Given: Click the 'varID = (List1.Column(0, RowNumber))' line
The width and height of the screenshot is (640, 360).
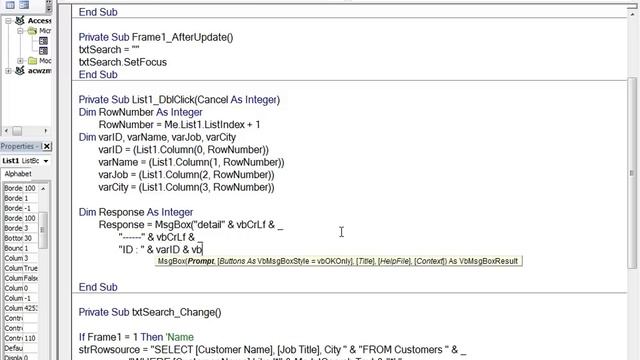Looking at the screenshot, I should (x=184, y=150).
